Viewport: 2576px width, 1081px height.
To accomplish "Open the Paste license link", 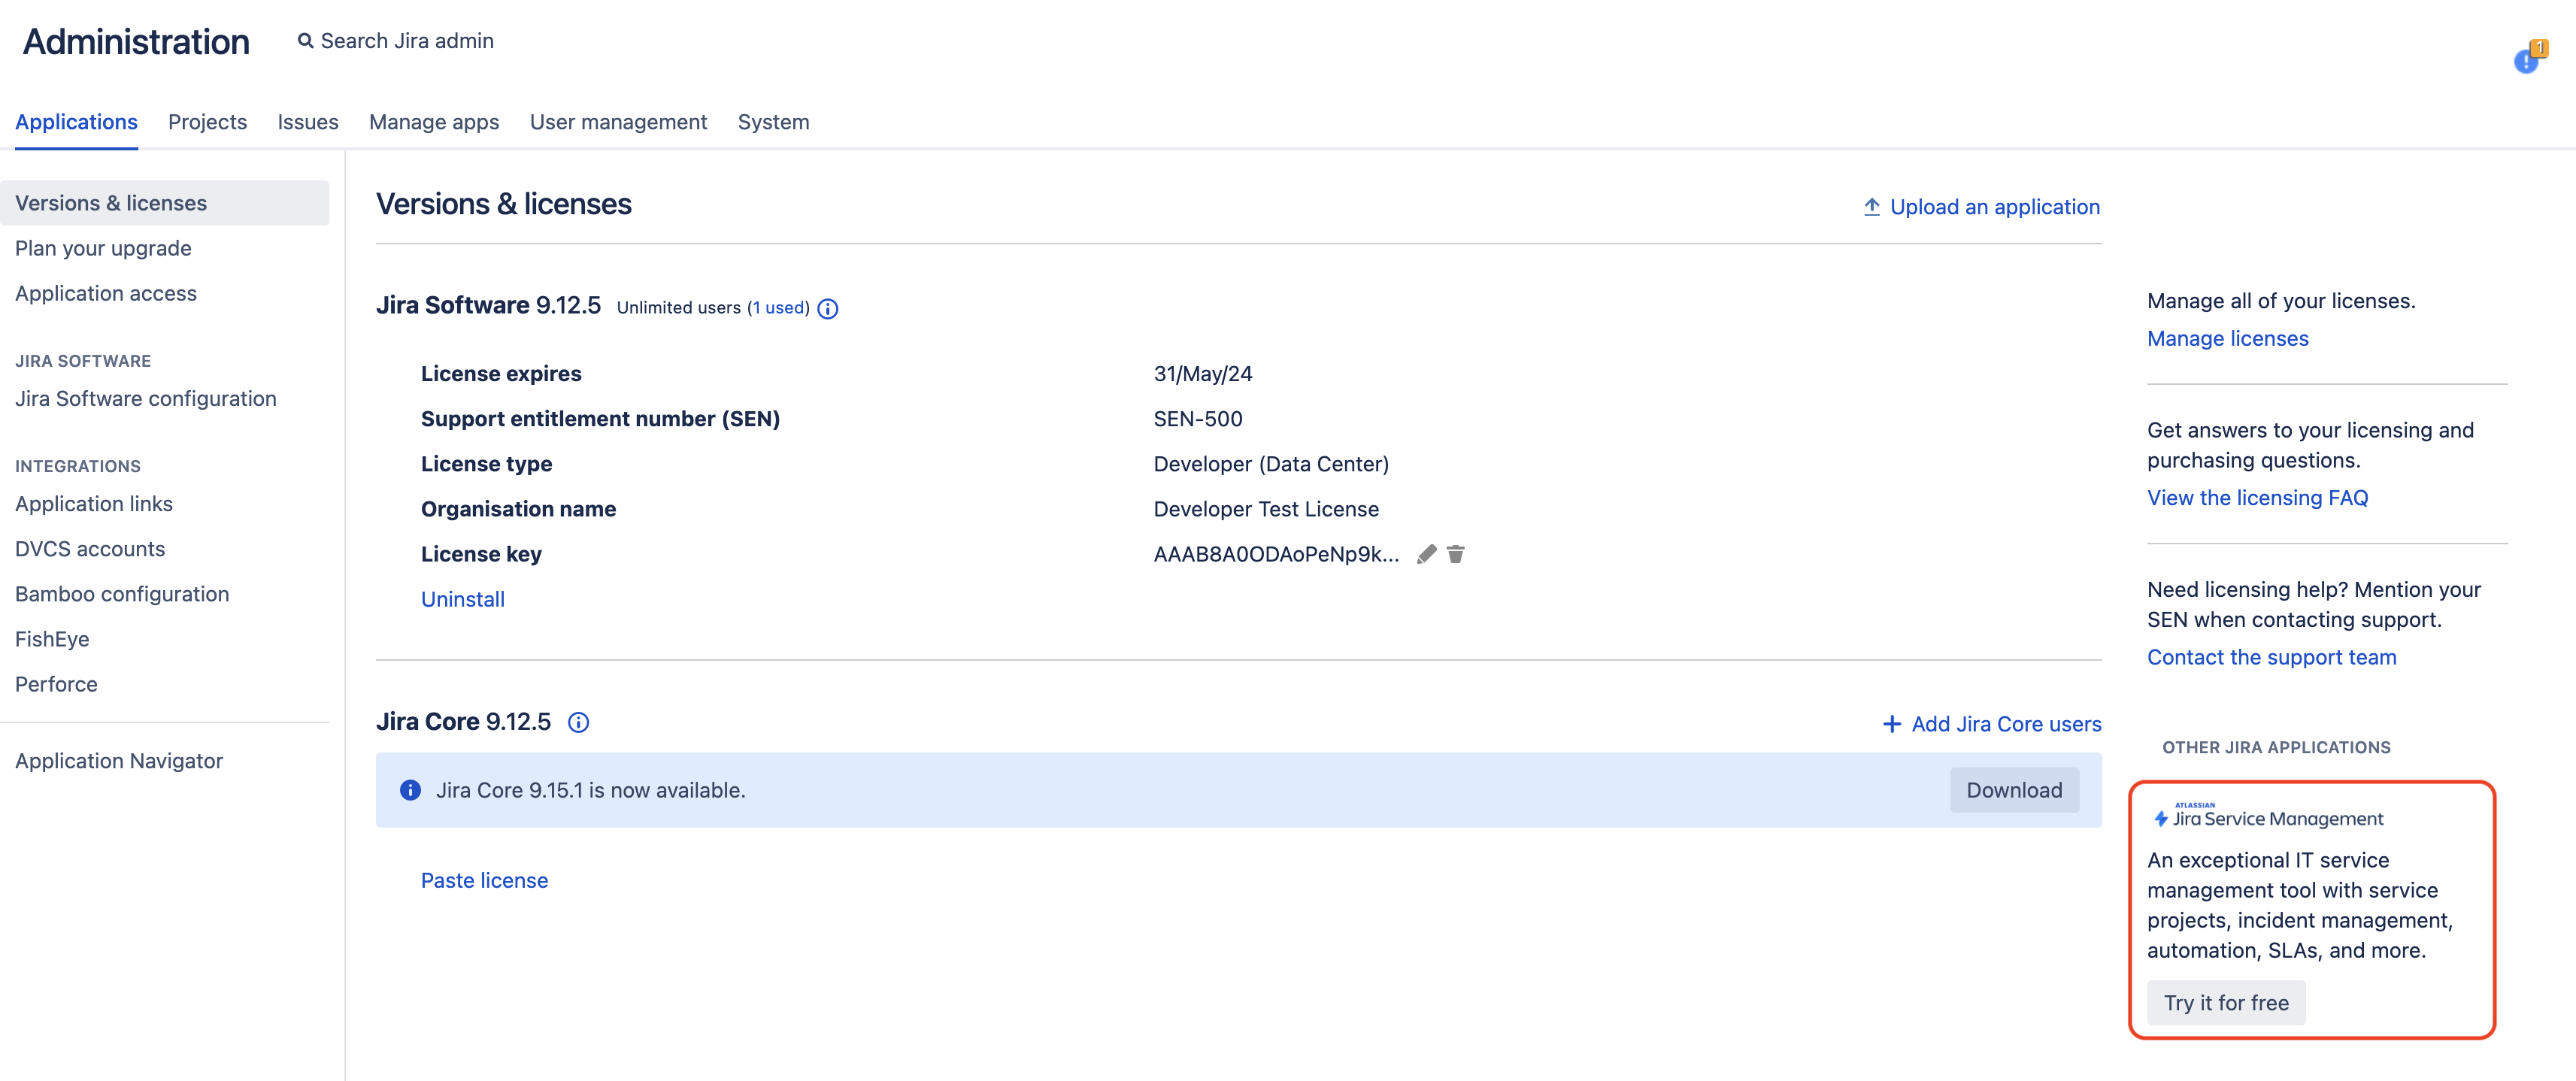I will coord(484,880).
